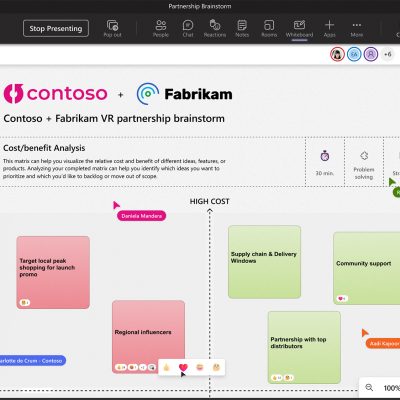Choose the red heart reaction in popup
Image resolution: width=400 pixels, height=400 pixels.
pyautogui.click(x=183, y=367)
